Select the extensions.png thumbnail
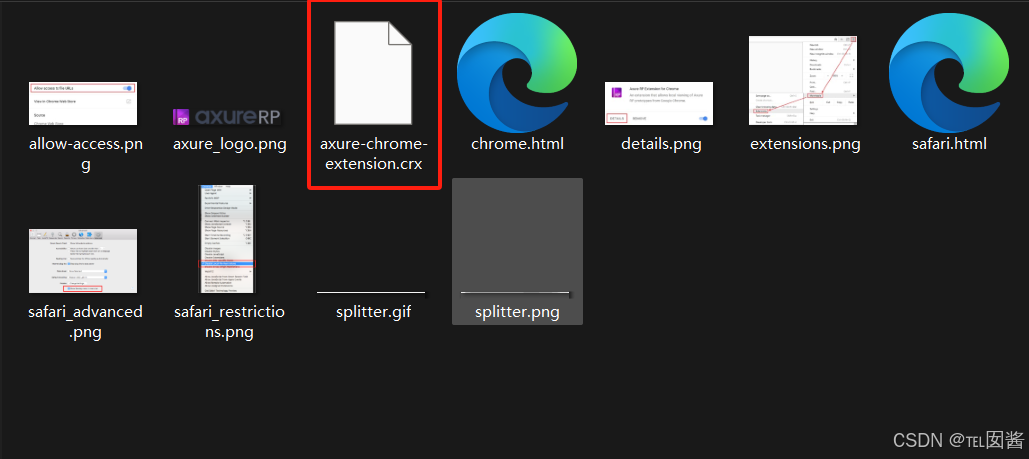Image resolution: width=1029 pixels, height=459 pixels. click(x=803, y=81)
